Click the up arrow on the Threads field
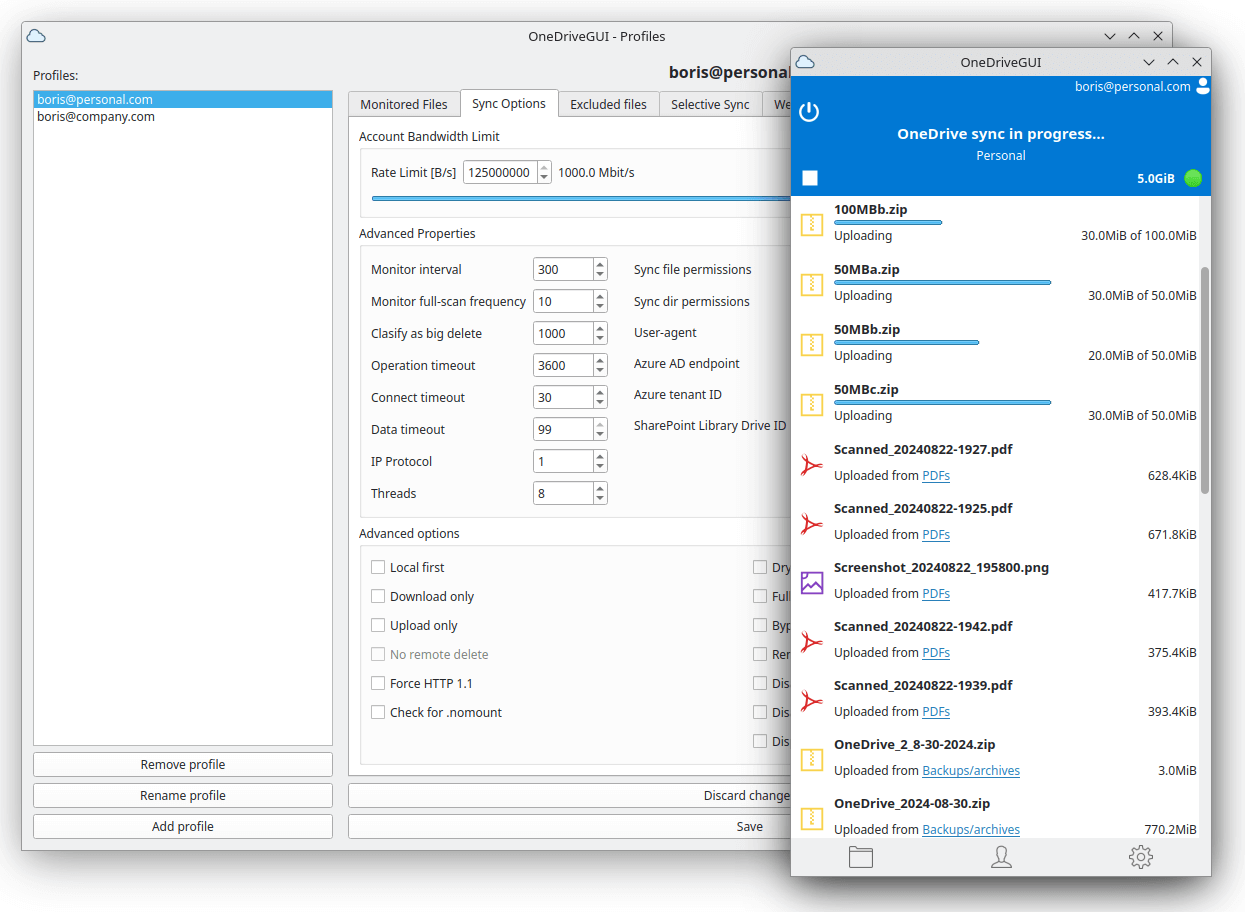The width and height of the screenshot is (1245, 912). [599, 487]
